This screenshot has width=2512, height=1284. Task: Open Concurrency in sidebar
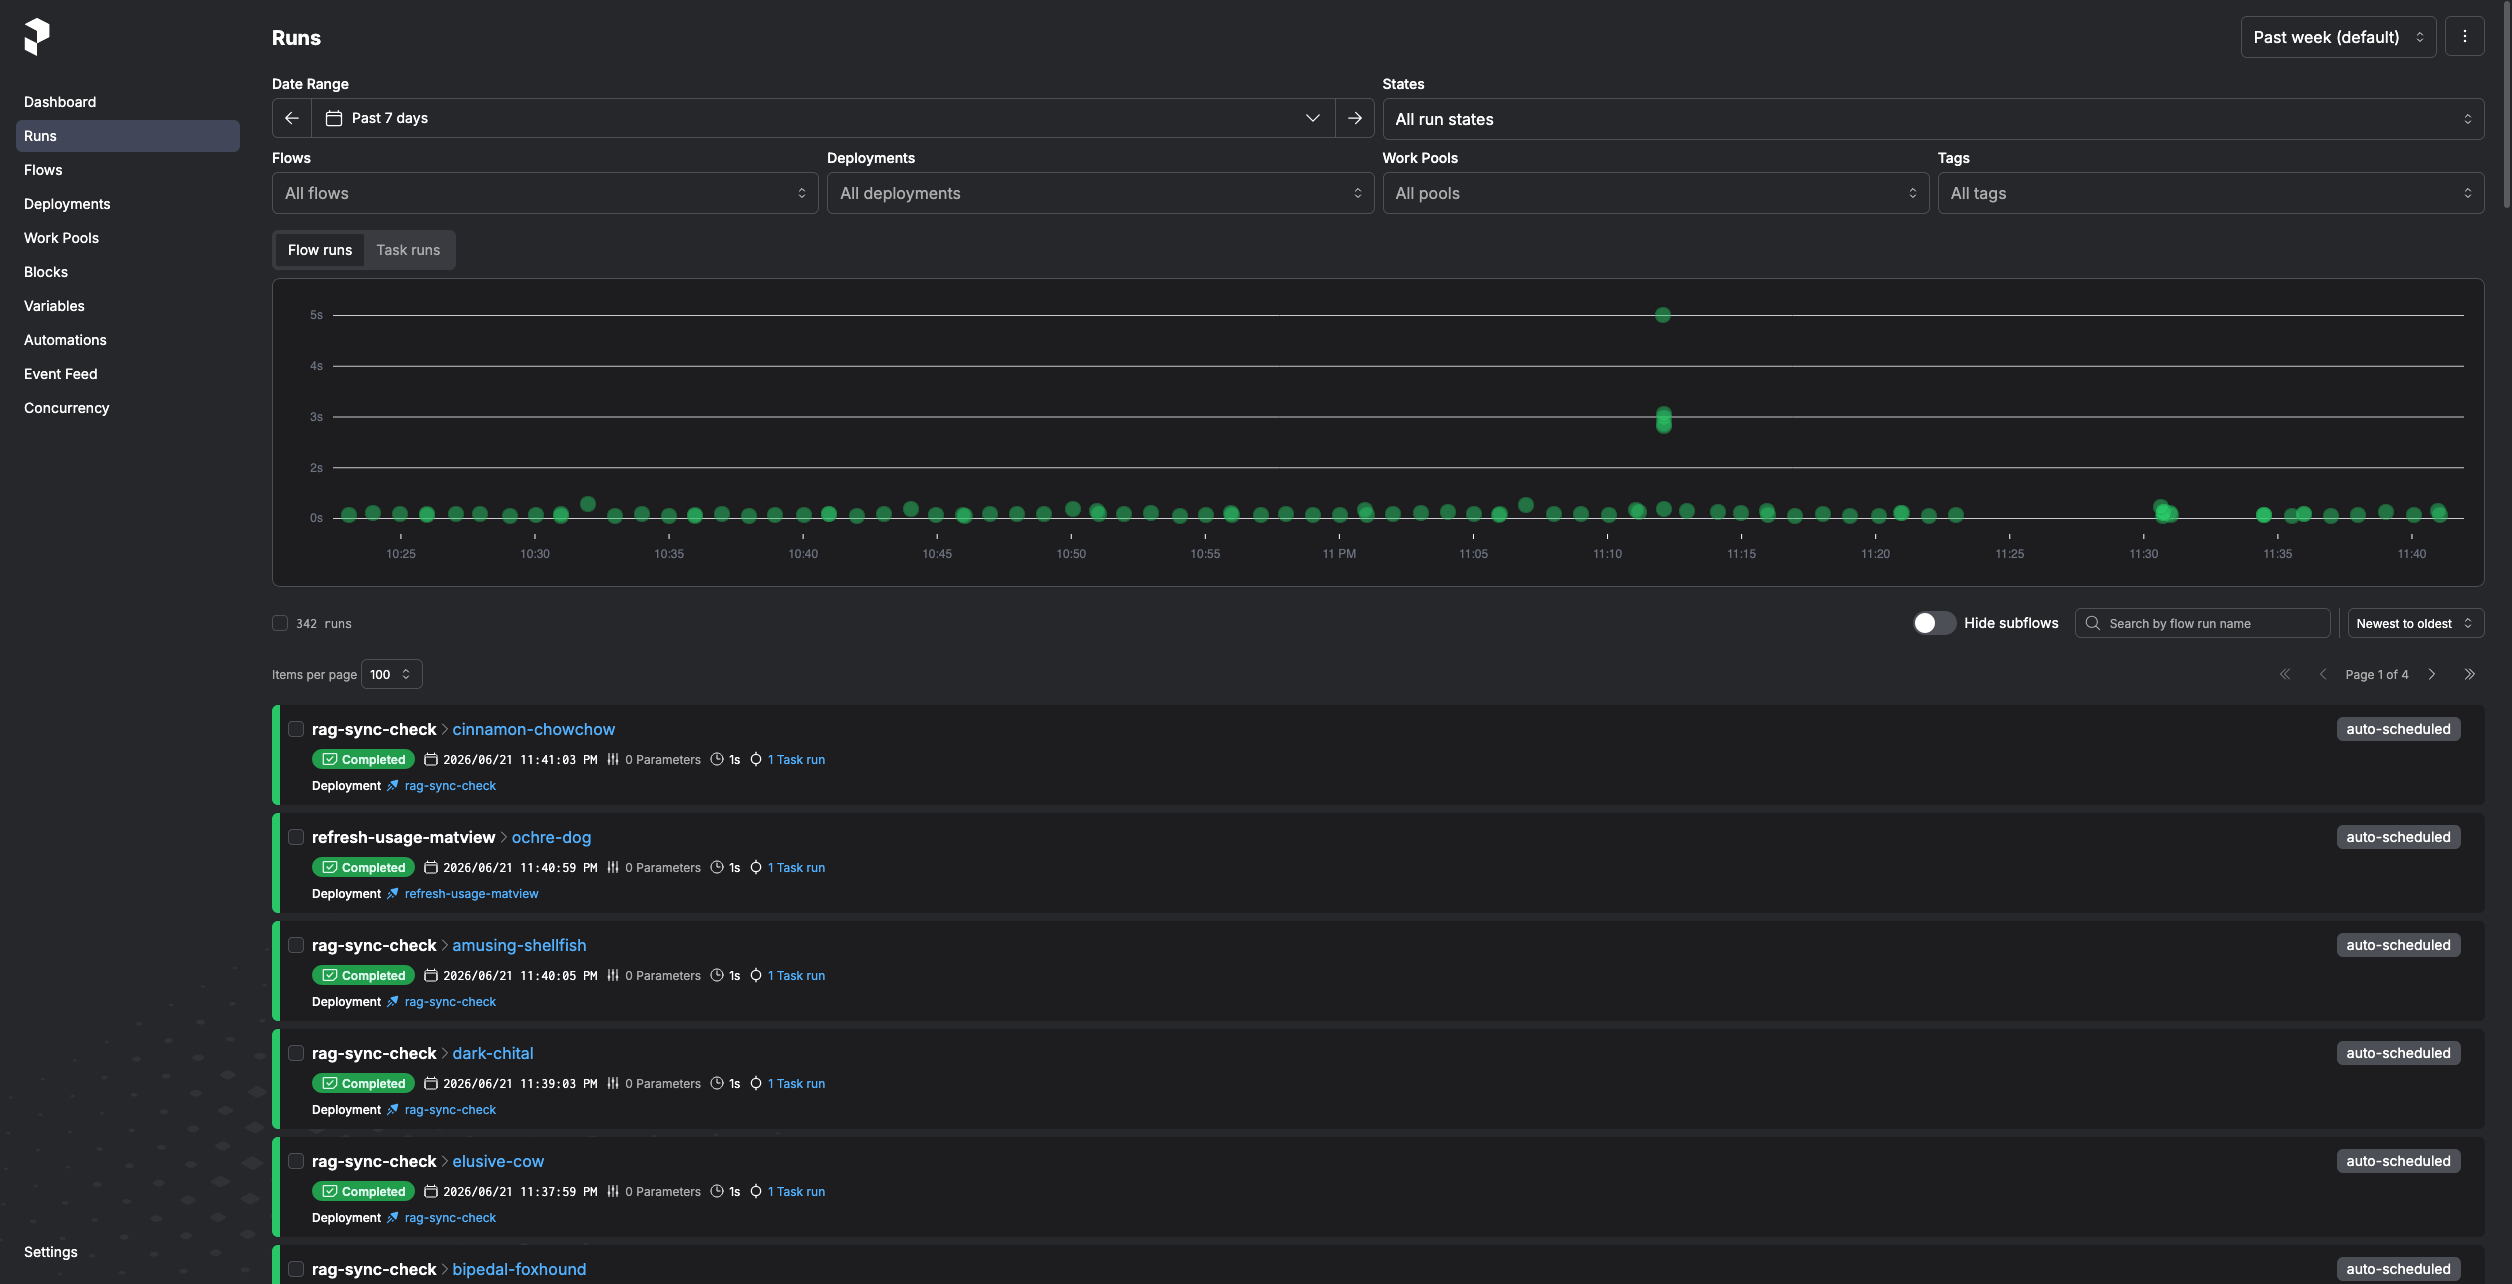128,408
